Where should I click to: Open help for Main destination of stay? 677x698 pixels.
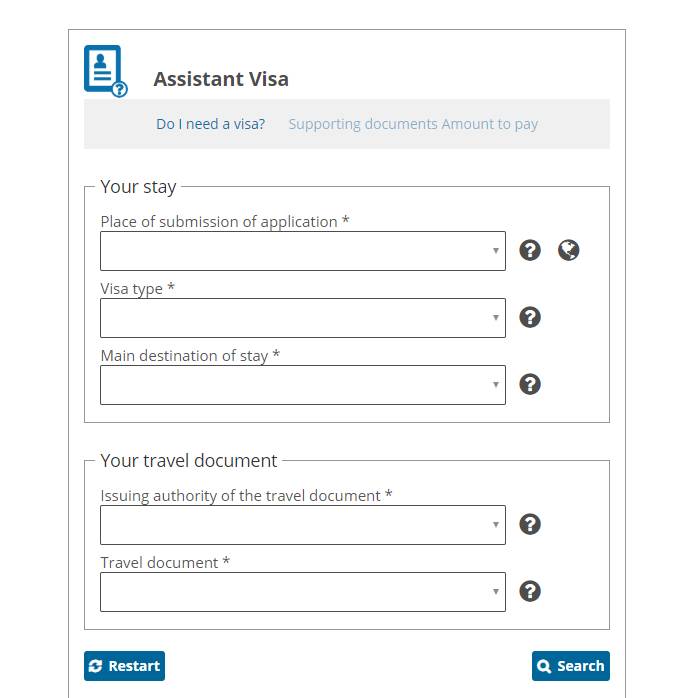[530, 384]
